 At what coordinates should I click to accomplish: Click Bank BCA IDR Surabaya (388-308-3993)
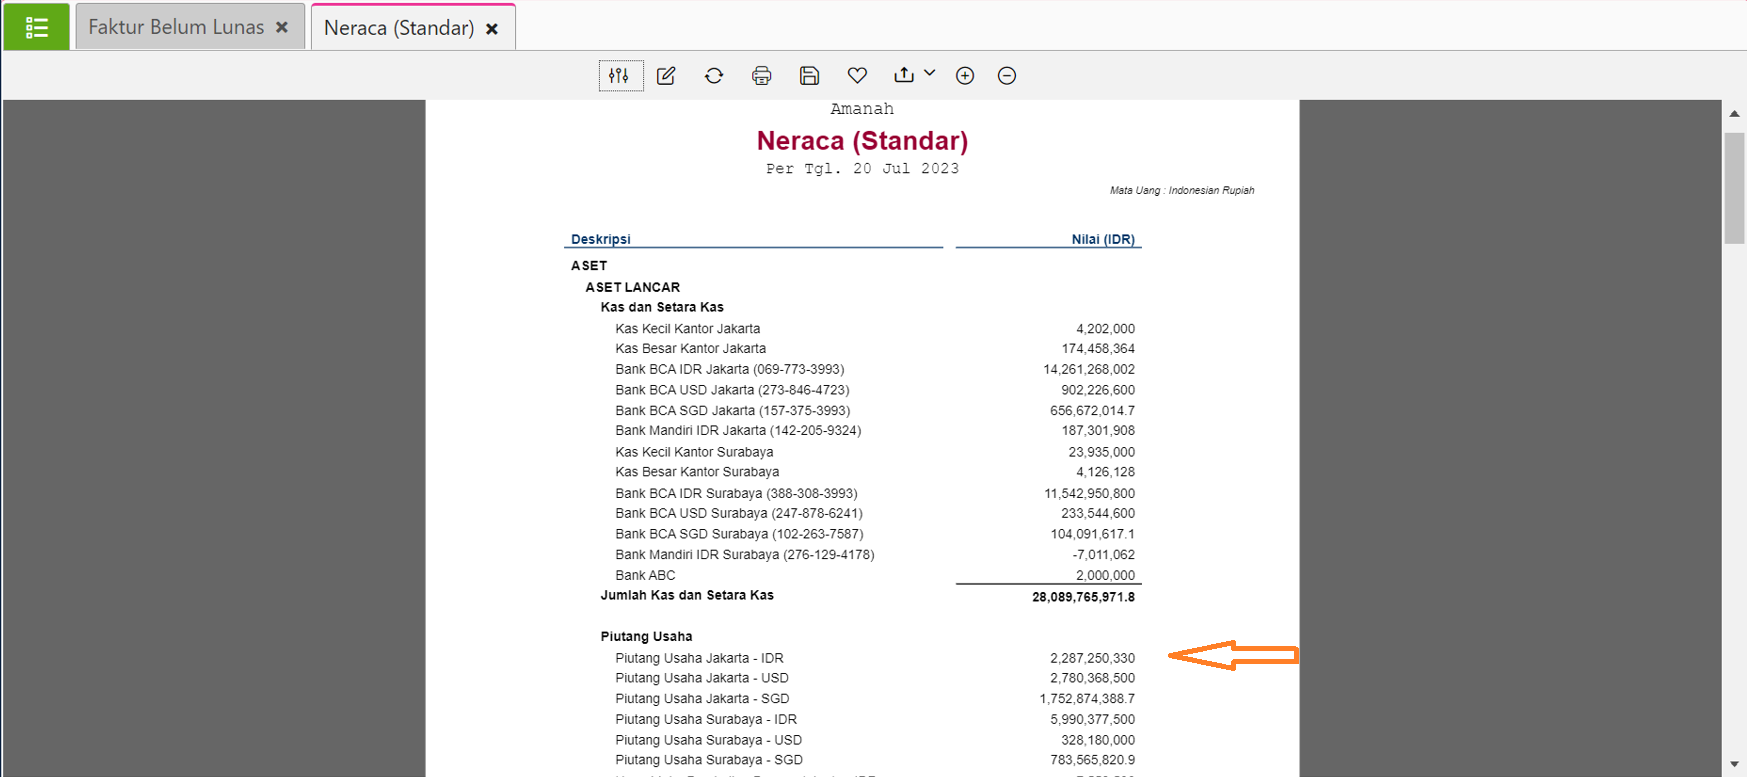736,493
